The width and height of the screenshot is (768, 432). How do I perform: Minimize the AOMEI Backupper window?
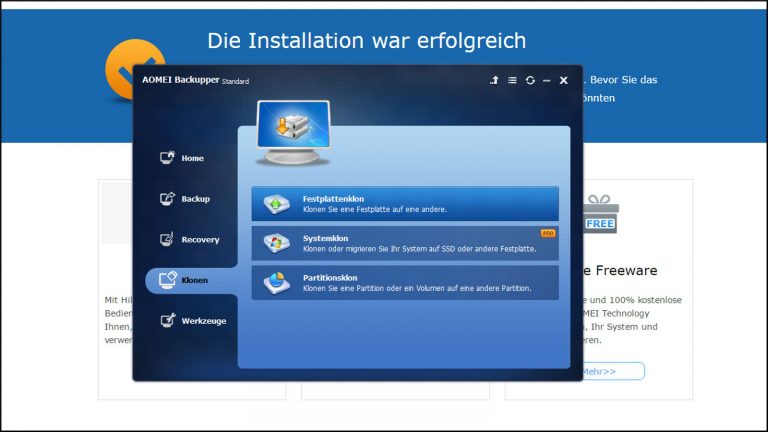pyautogui.click(x=546, y=80)
